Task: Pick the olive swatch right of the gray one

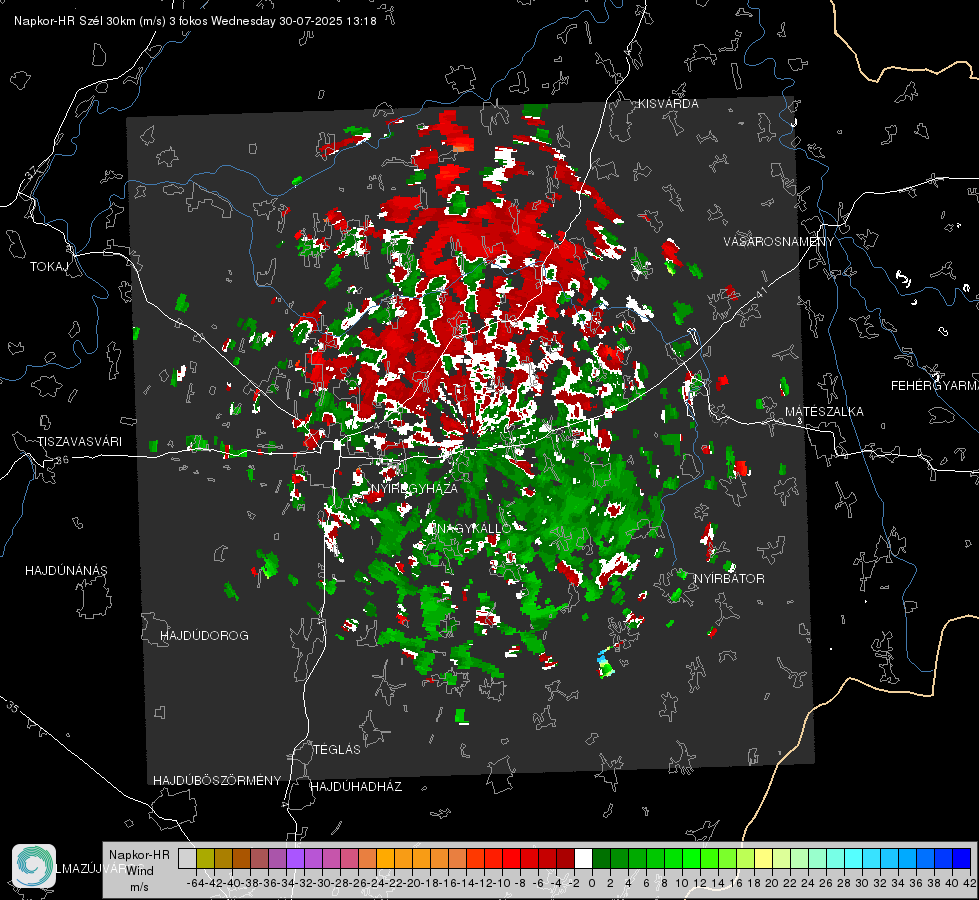Action: point(205,858)
